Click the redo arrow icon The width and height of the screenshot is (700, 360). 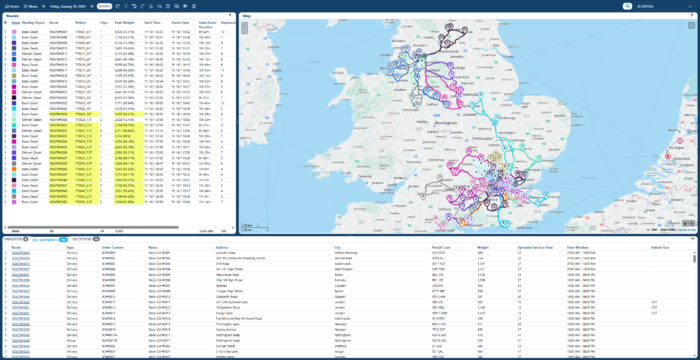point(142,6)
